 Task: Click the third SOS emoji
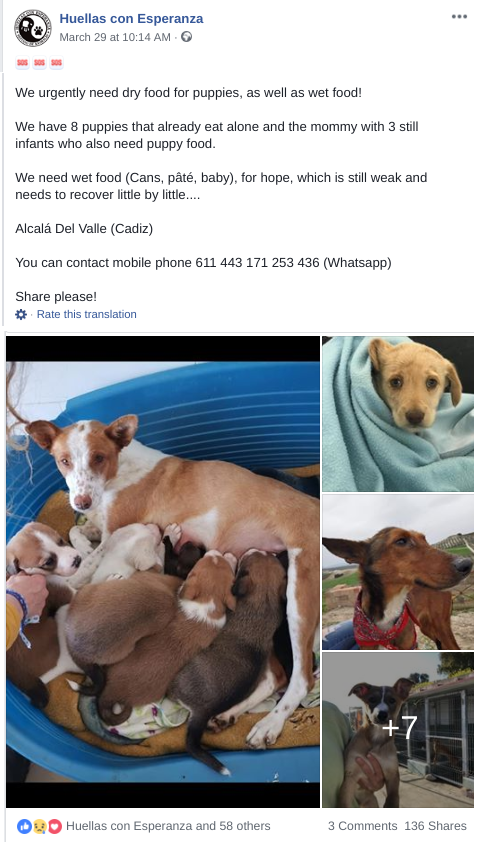[57, 62]
